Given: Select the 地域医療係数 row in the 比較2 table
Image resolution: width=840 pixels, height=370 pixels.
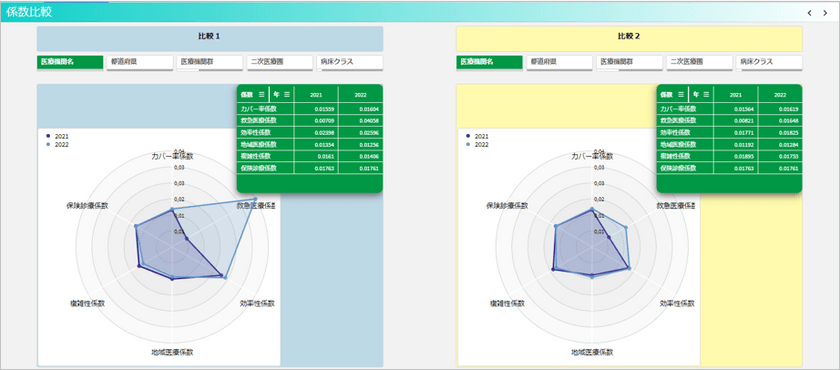Looking at the screenshot, I should point(729,145).
